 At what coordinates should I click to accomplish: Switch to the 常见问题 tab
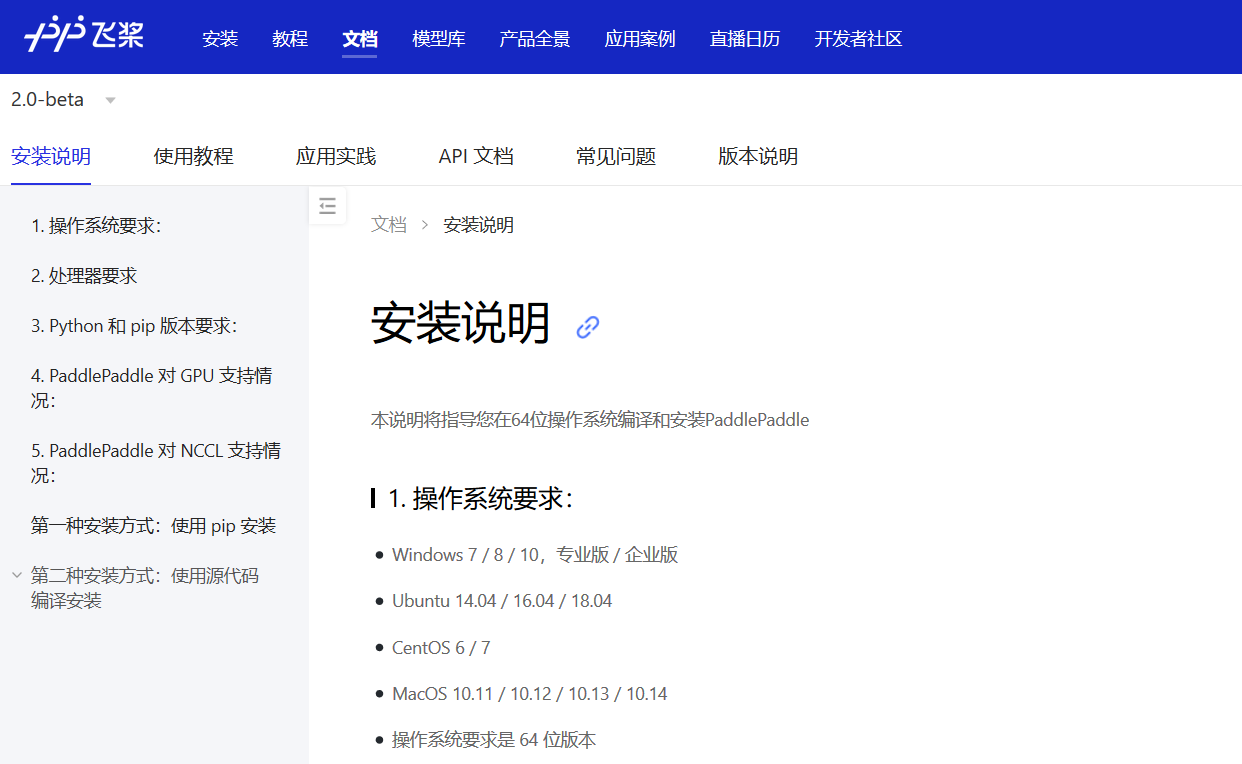tap(616, 156)
